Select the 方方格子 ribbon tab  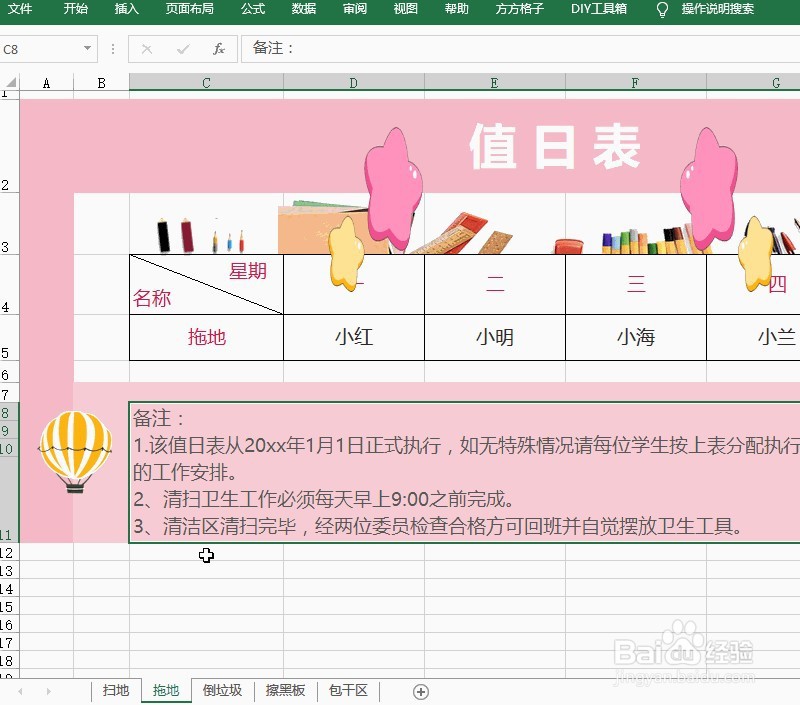click(x=518, y=10)
